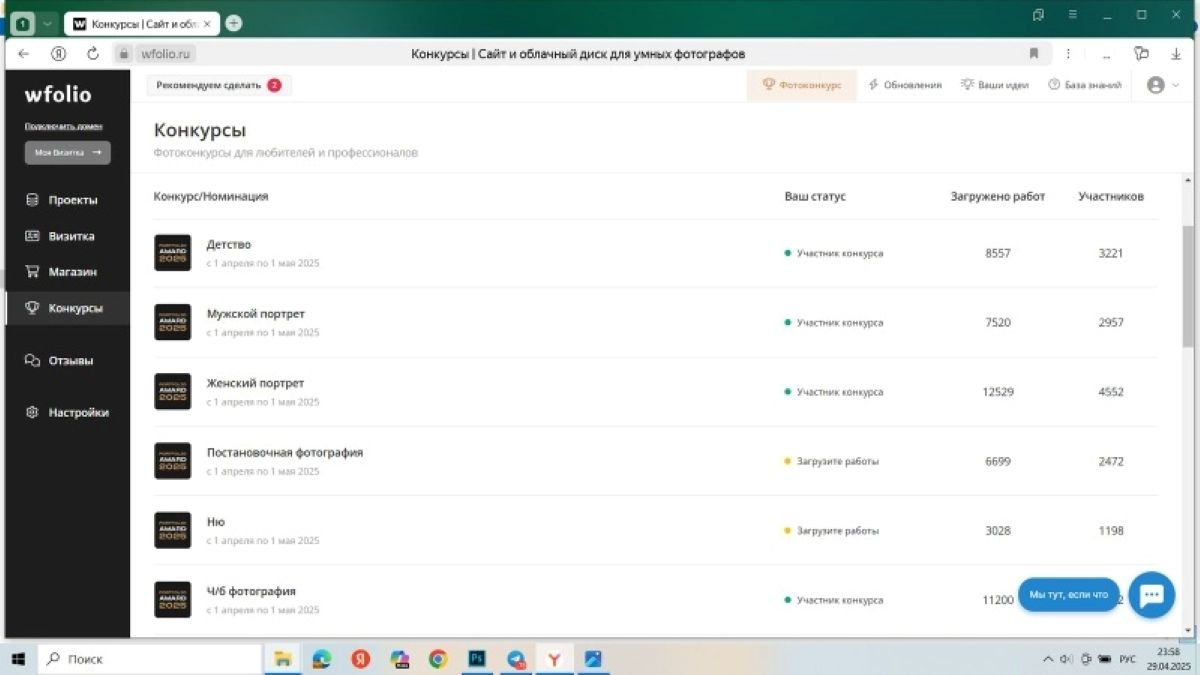
Task: Open Обновления in top bar
Action: (x=905, y=85)
